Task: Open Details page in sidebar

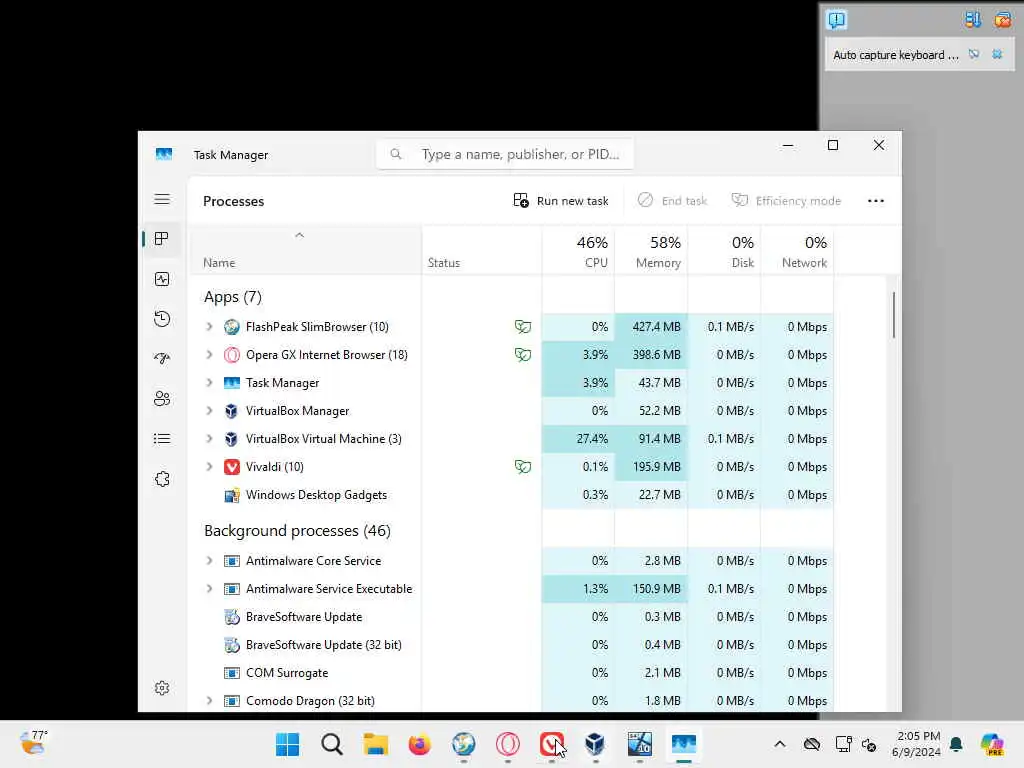Action: click(x=162, y=439)
